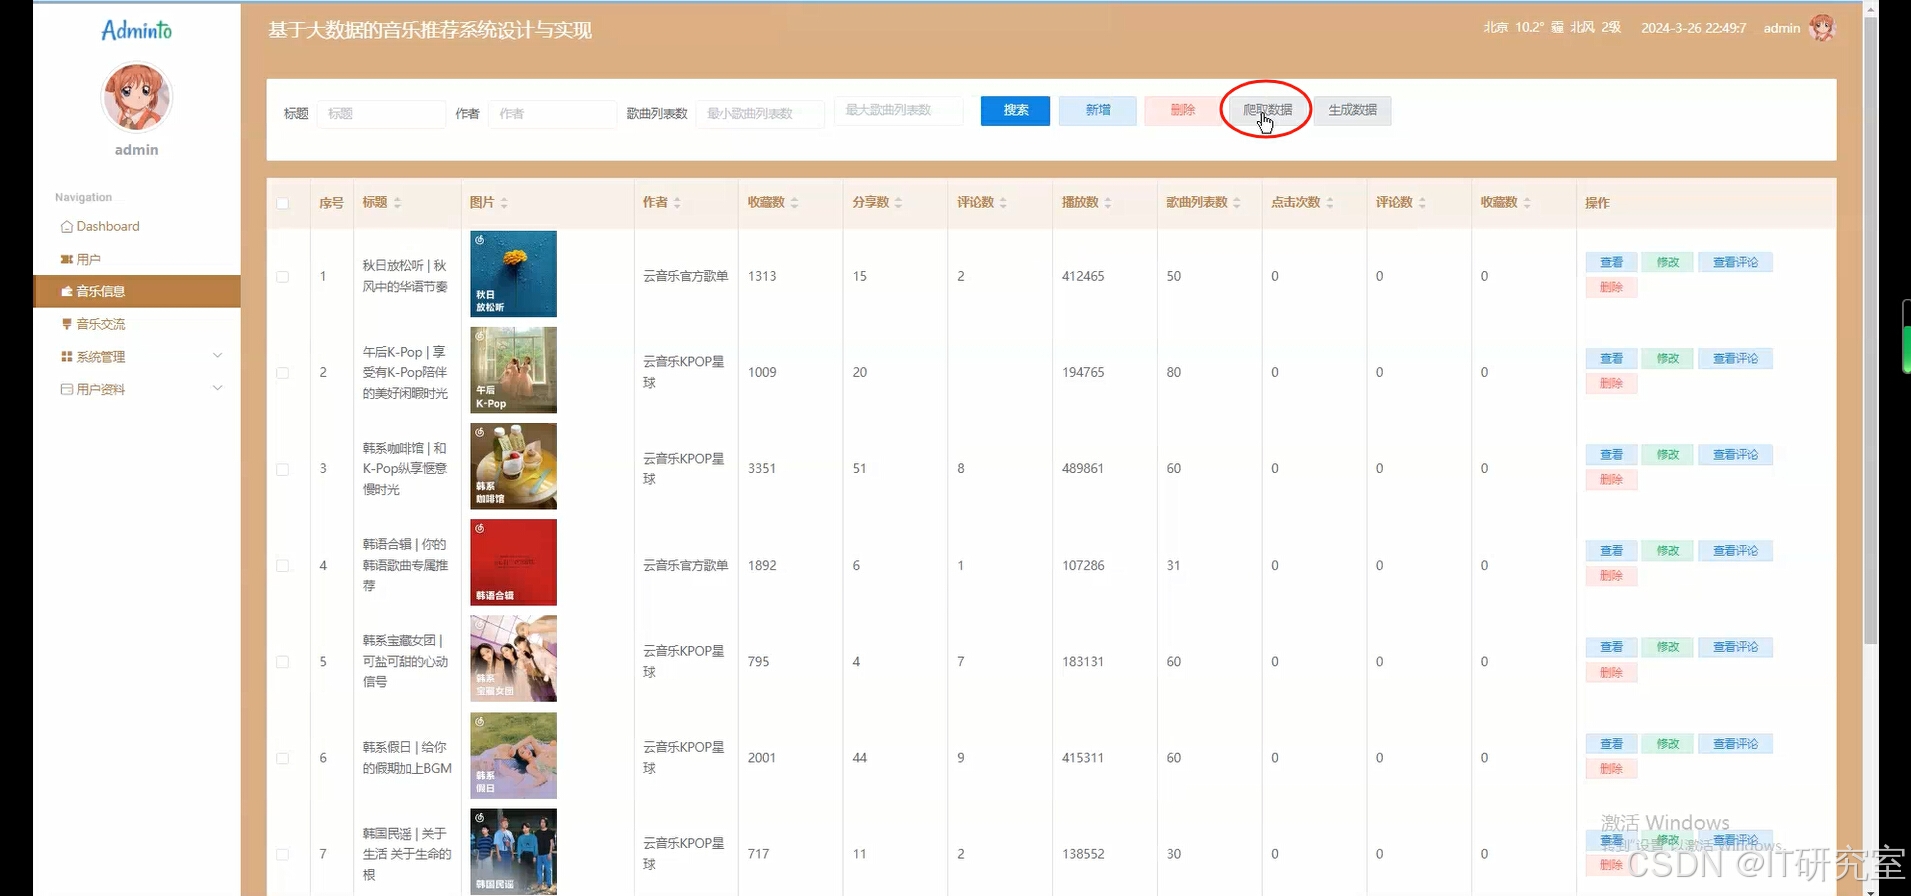
Task: Click the 生成数据 button
Action: [x=1352, y=110]
